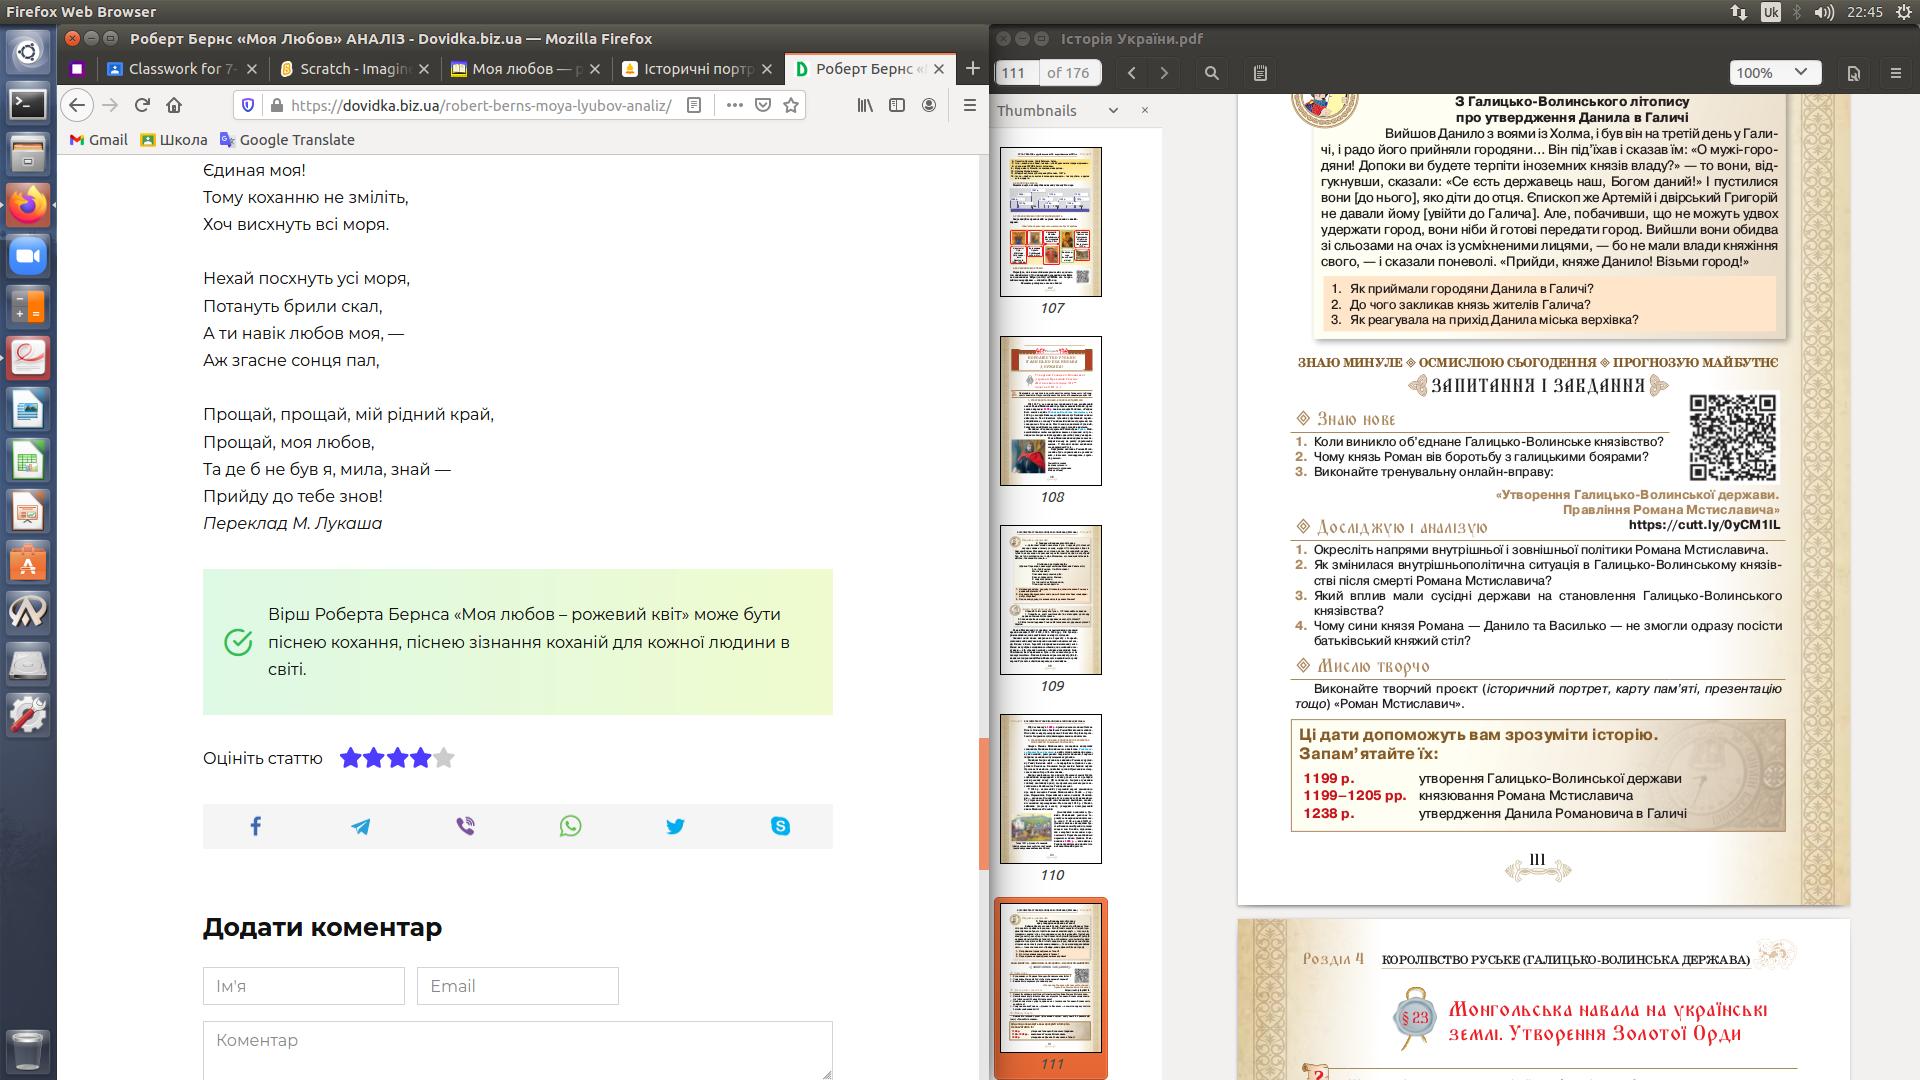The height and width of the screenshot is (1080, 1920).
Task: Open Firefox hamburger menu
Action: [x=969, y=105]
